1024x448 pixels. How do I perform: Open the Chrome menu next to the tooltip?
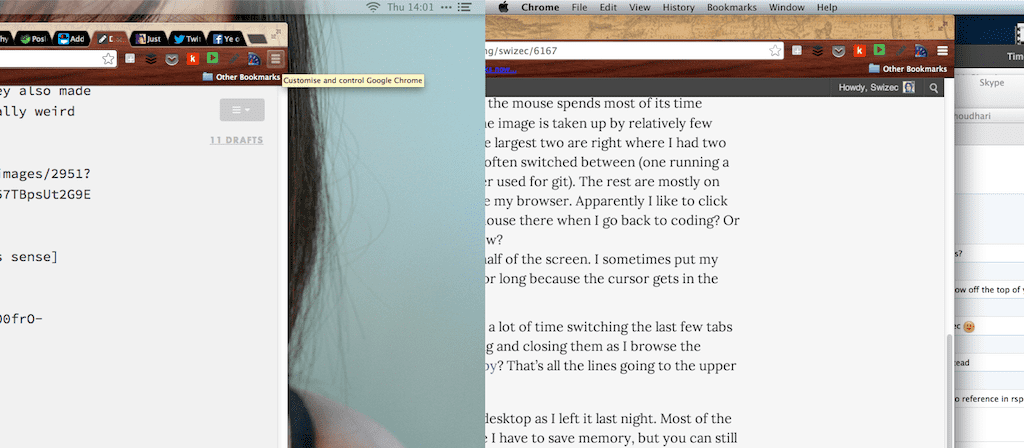click(x=275, y=59)
